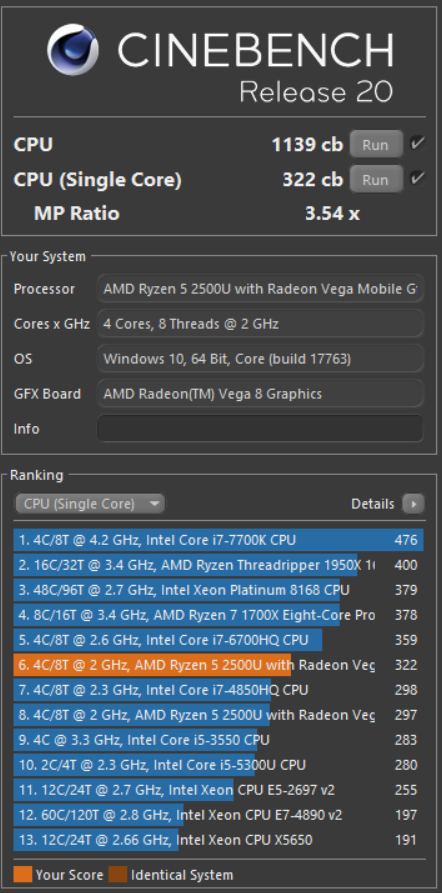442x893 pixels.
Task: Click the Details label in Ranking
Action: click(x=373, y=504)
